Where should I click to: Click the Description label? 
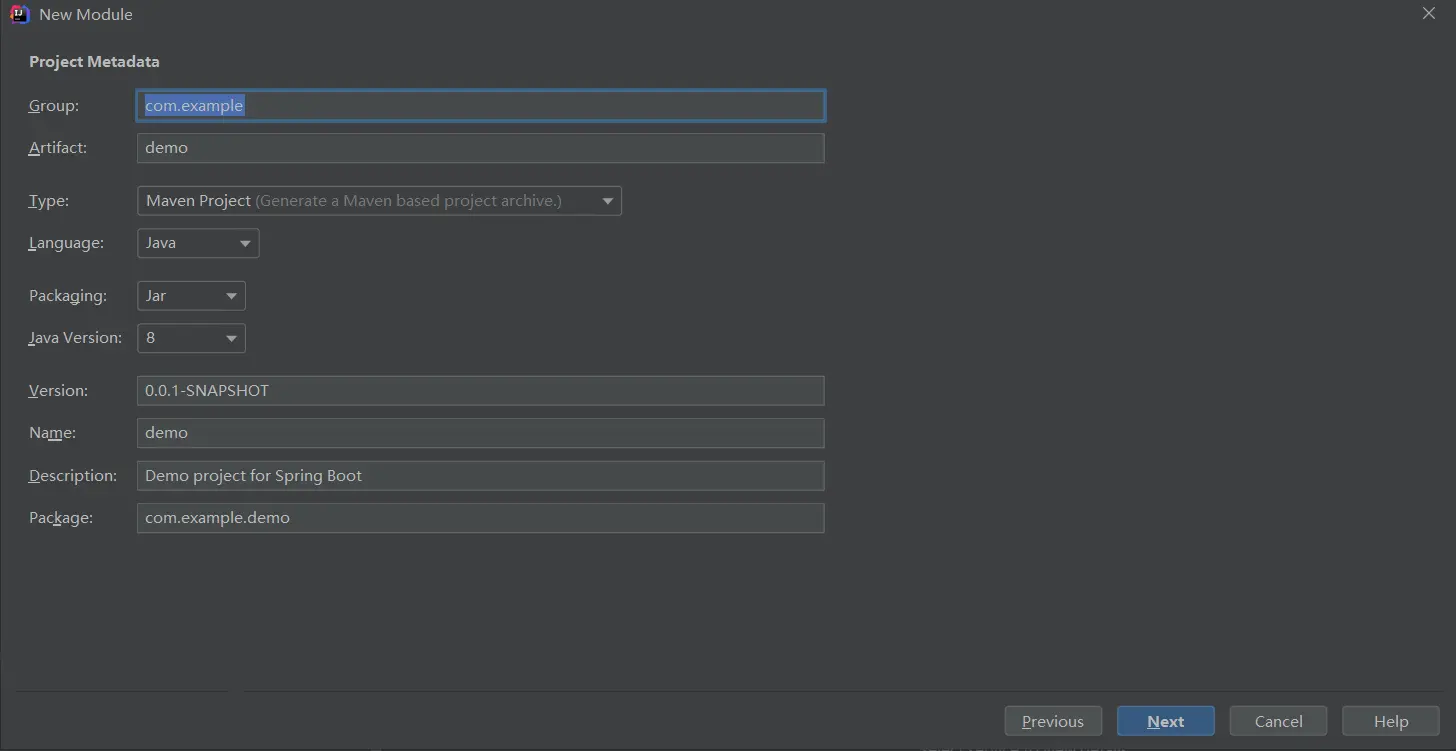coord(73,476)
